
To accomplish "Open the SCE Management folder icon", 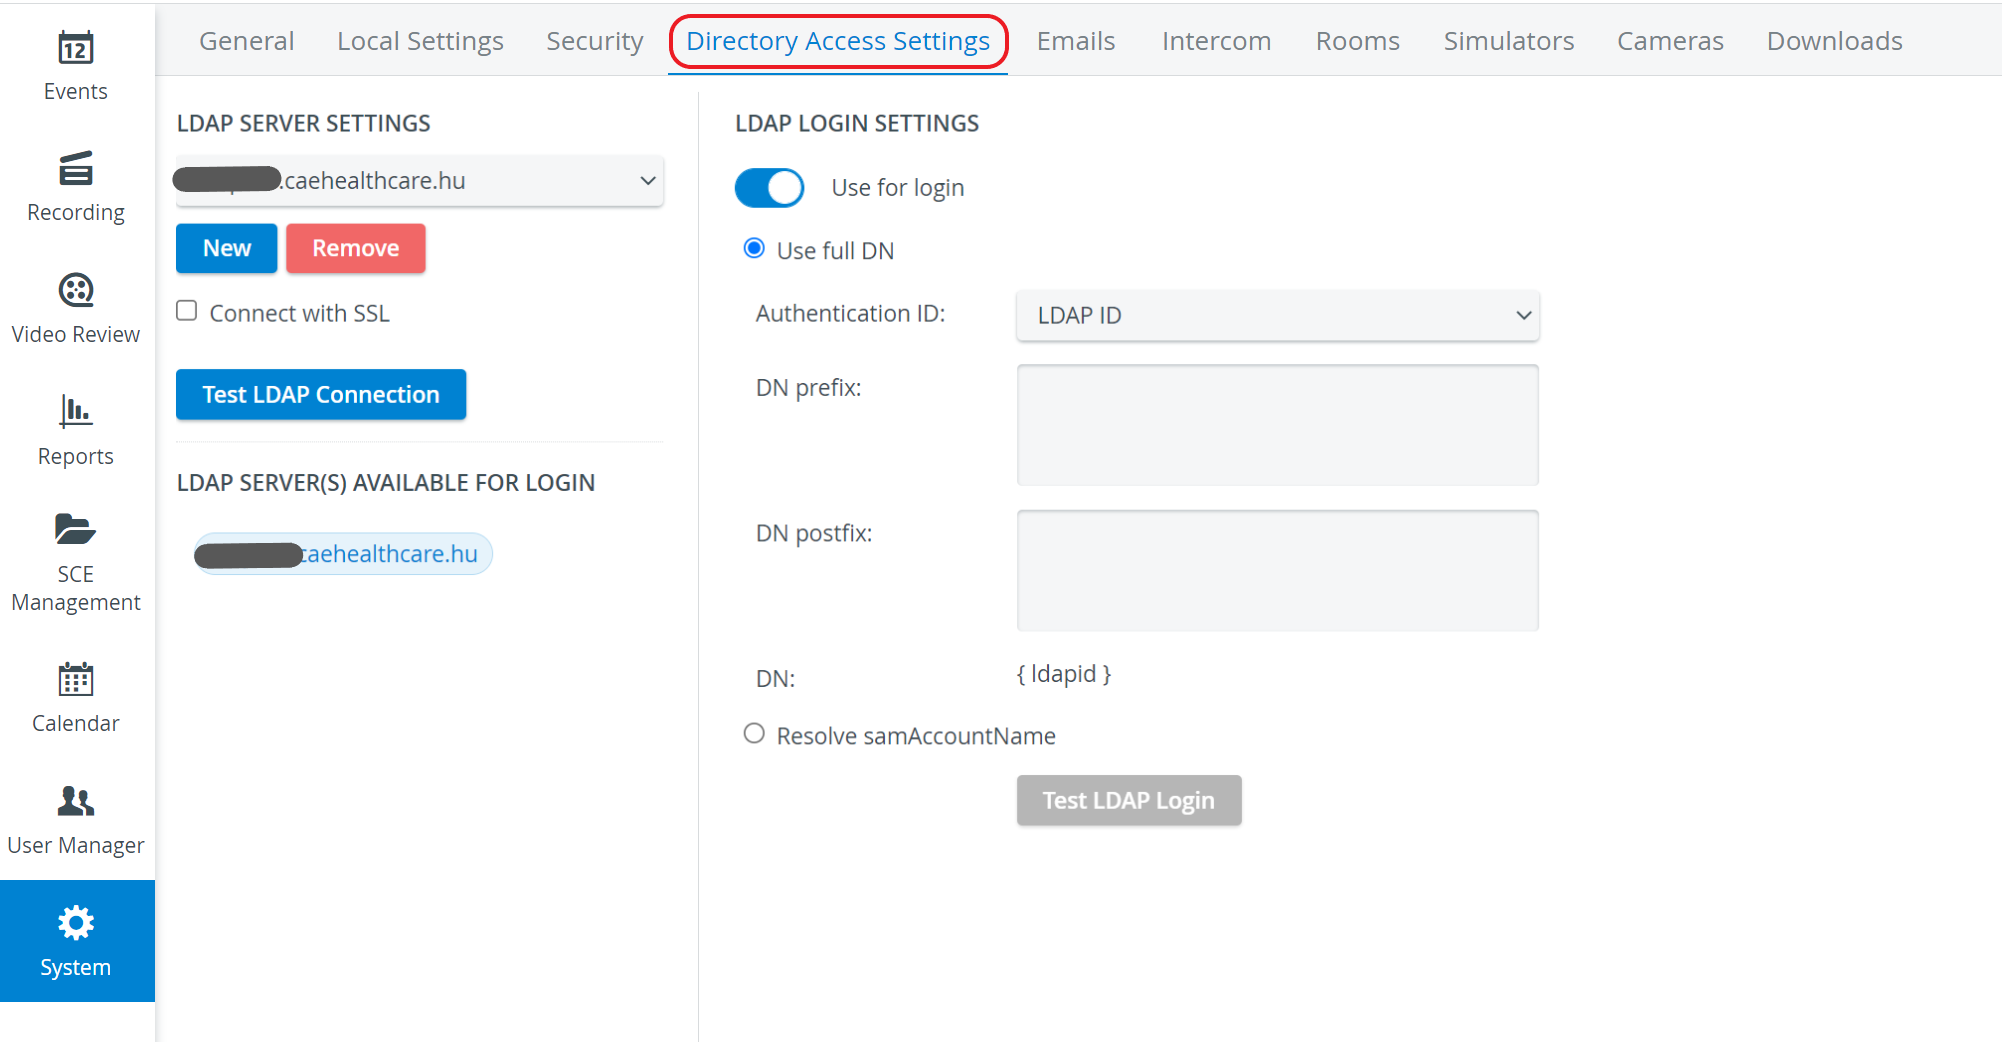I will point(76,528).
